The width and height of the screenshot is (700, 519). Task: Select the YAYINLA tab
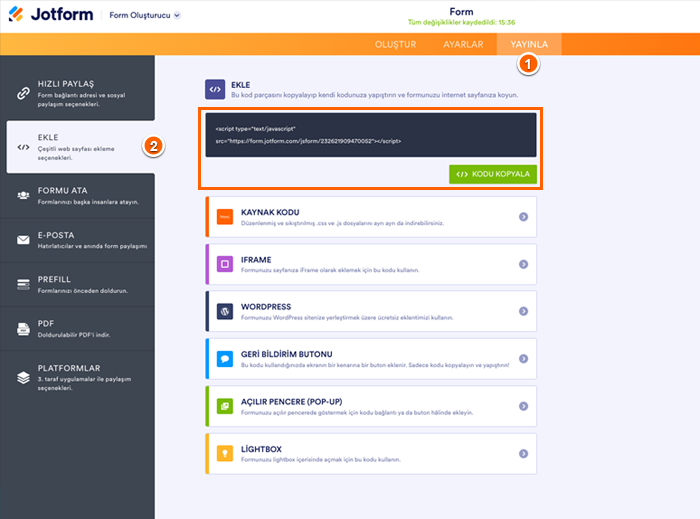click(x=529, y=44)
